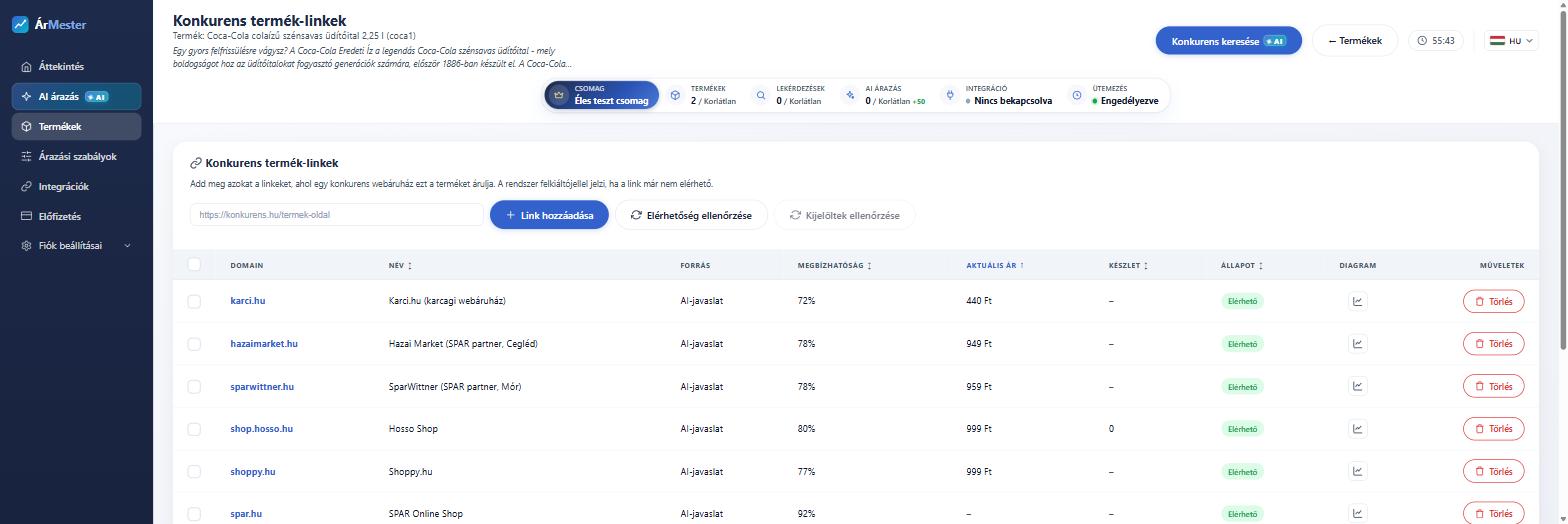Click the Lekérdezések search icon
Screen dimensions: 1568x524
pos(761,96)
